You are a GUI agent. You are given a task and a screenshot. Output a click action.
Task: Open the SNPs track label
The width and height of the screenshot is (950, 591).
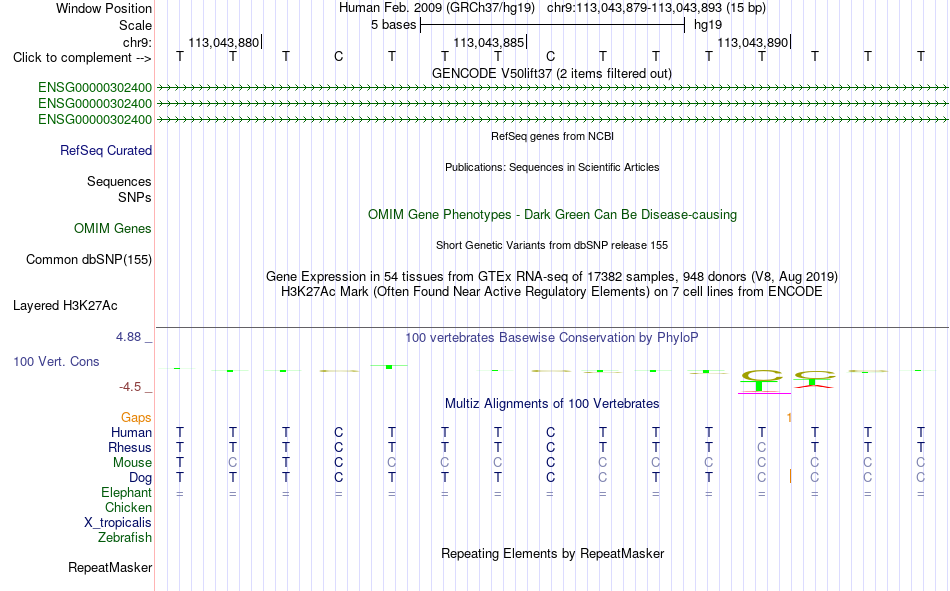[x=135, y=198]
